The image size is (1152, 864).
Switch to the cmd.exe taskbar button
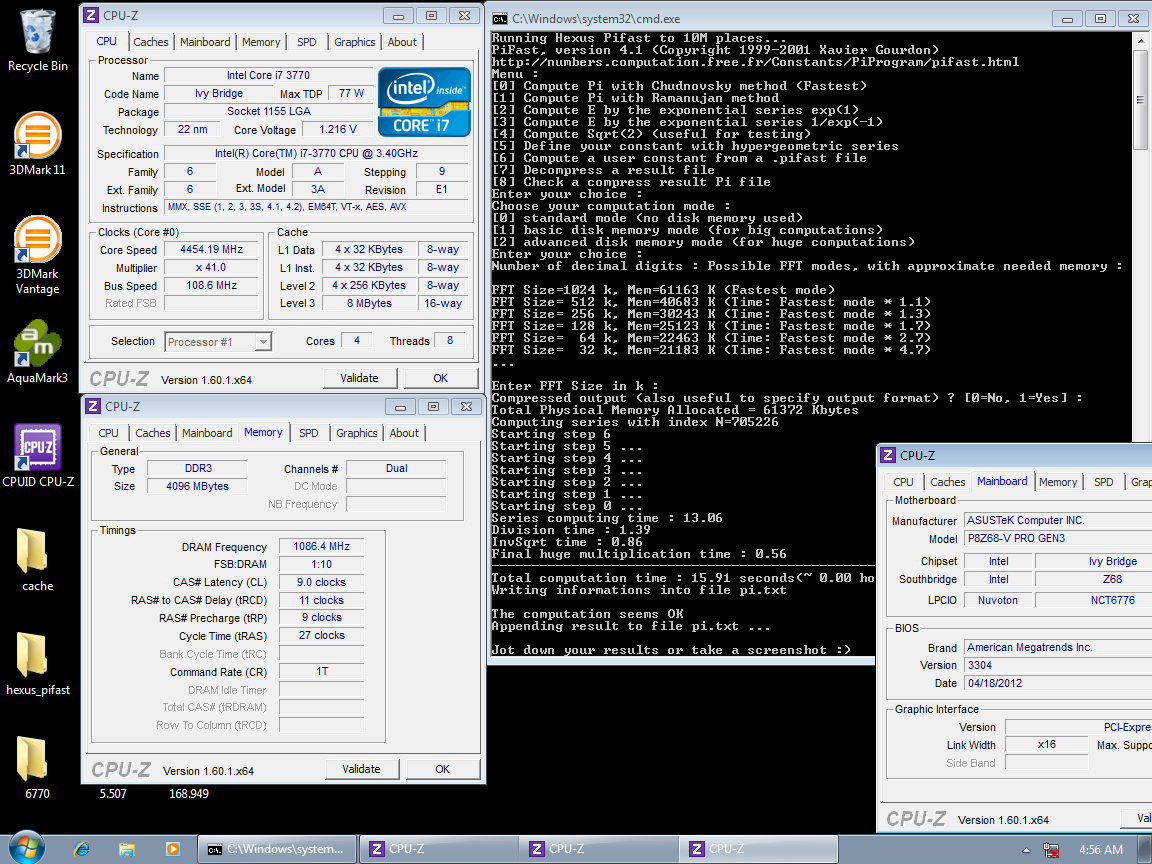(x=277, y=849)
